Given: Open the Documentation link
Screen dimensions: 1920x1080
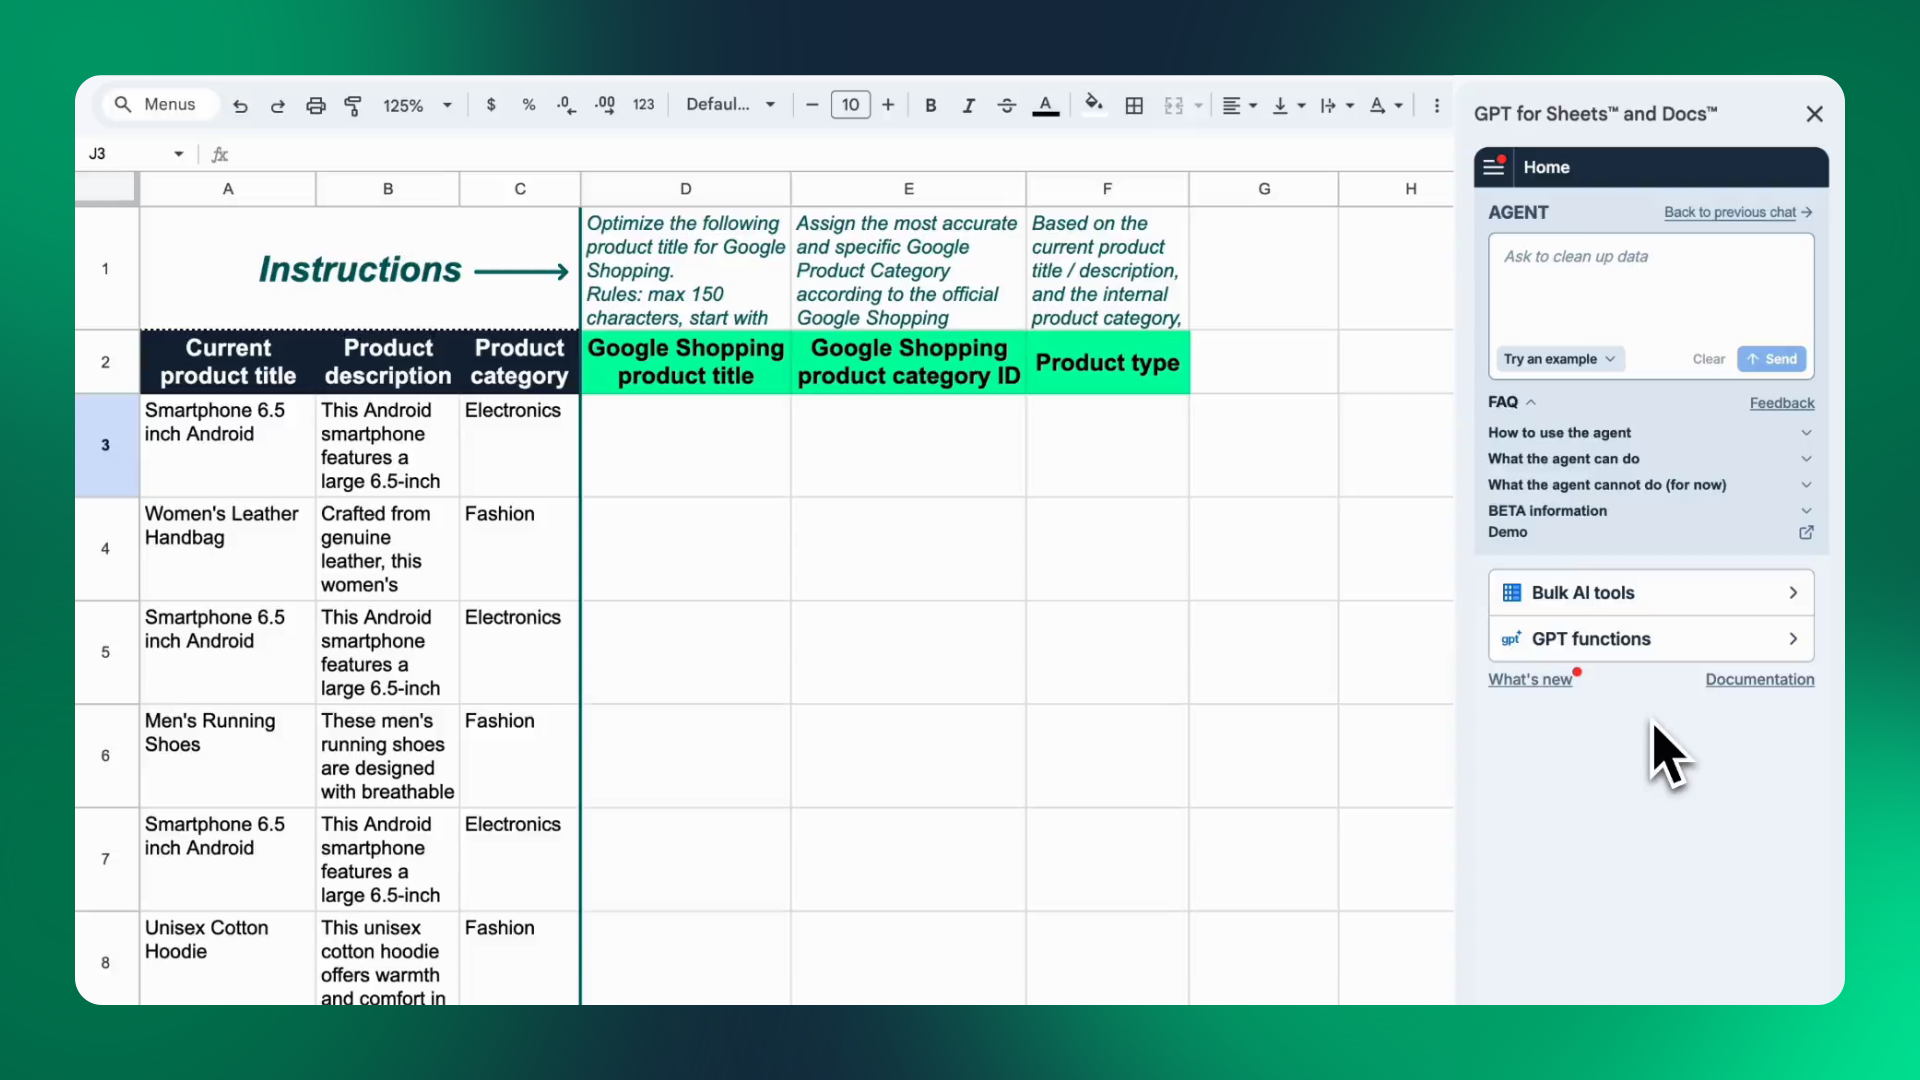Looking at the screenshot, I should [1759, 679].
